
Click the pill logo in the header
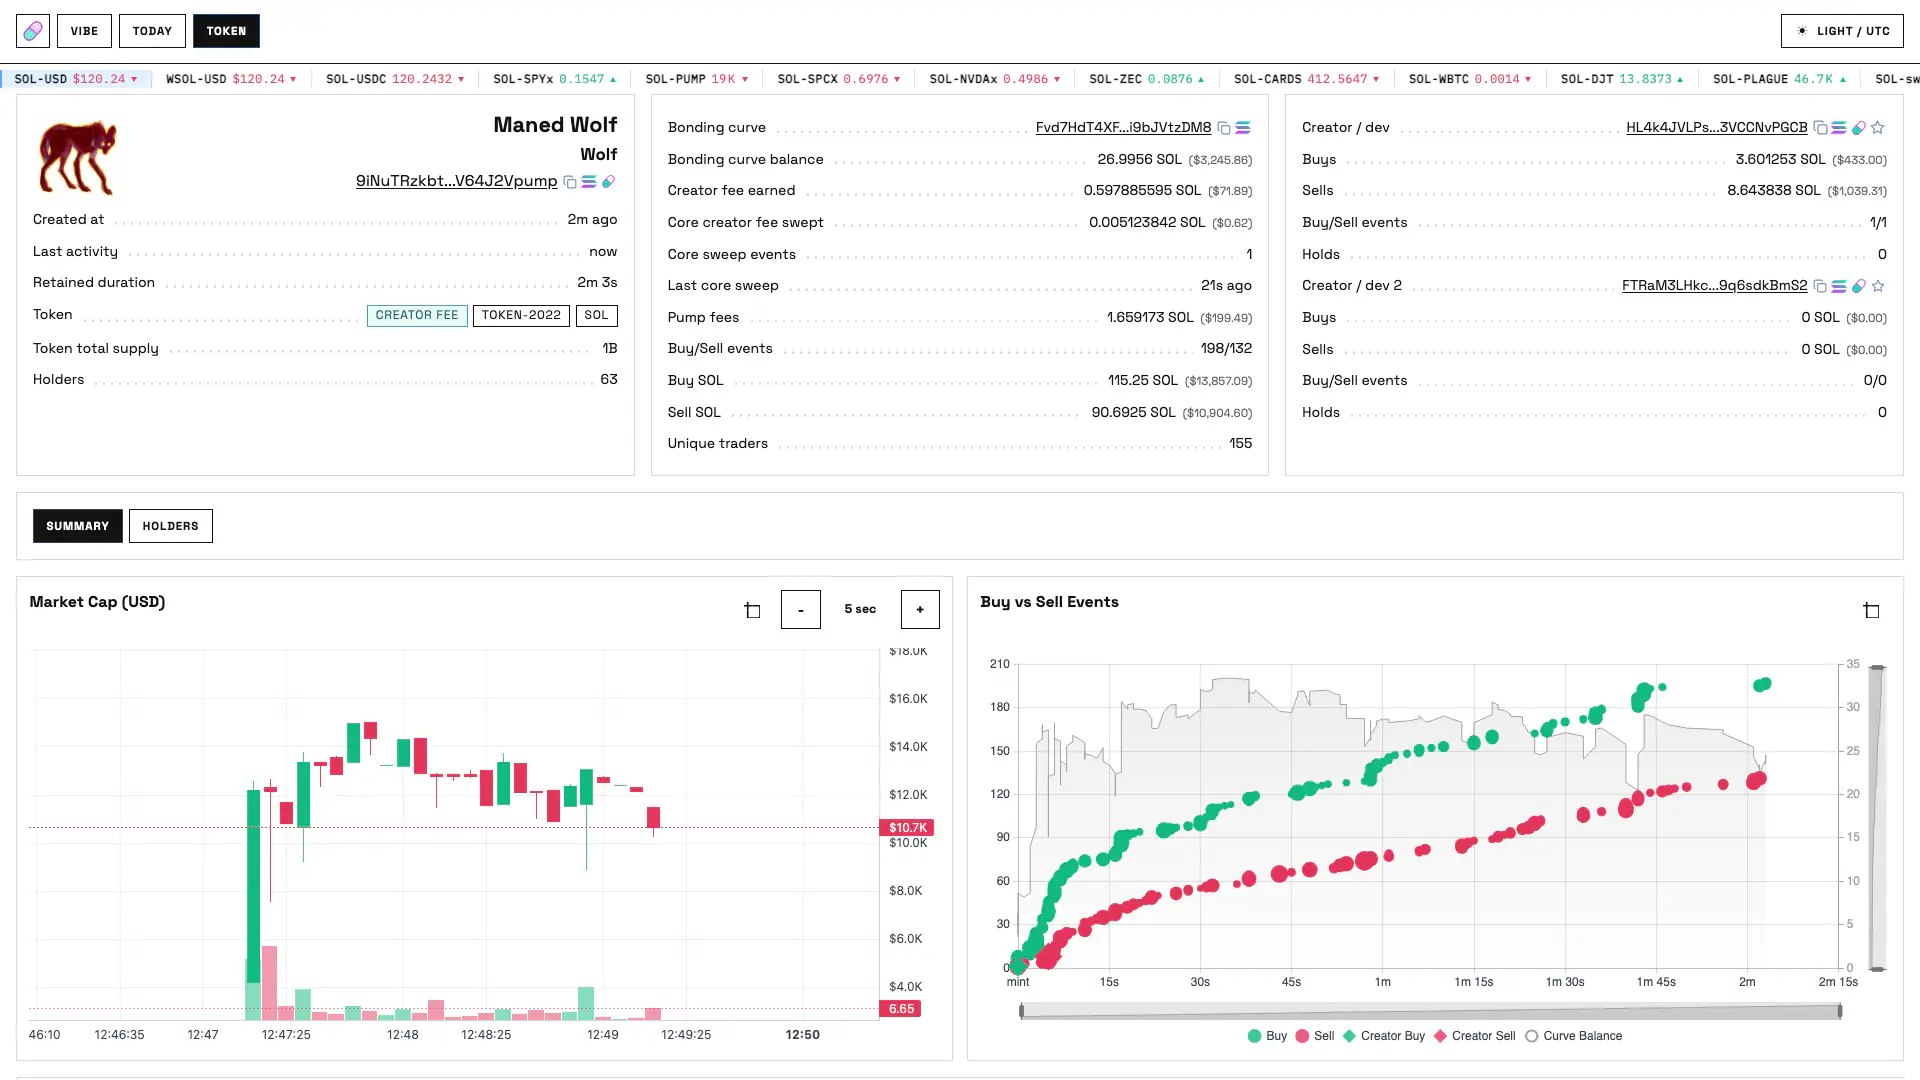tap(33, 31)
